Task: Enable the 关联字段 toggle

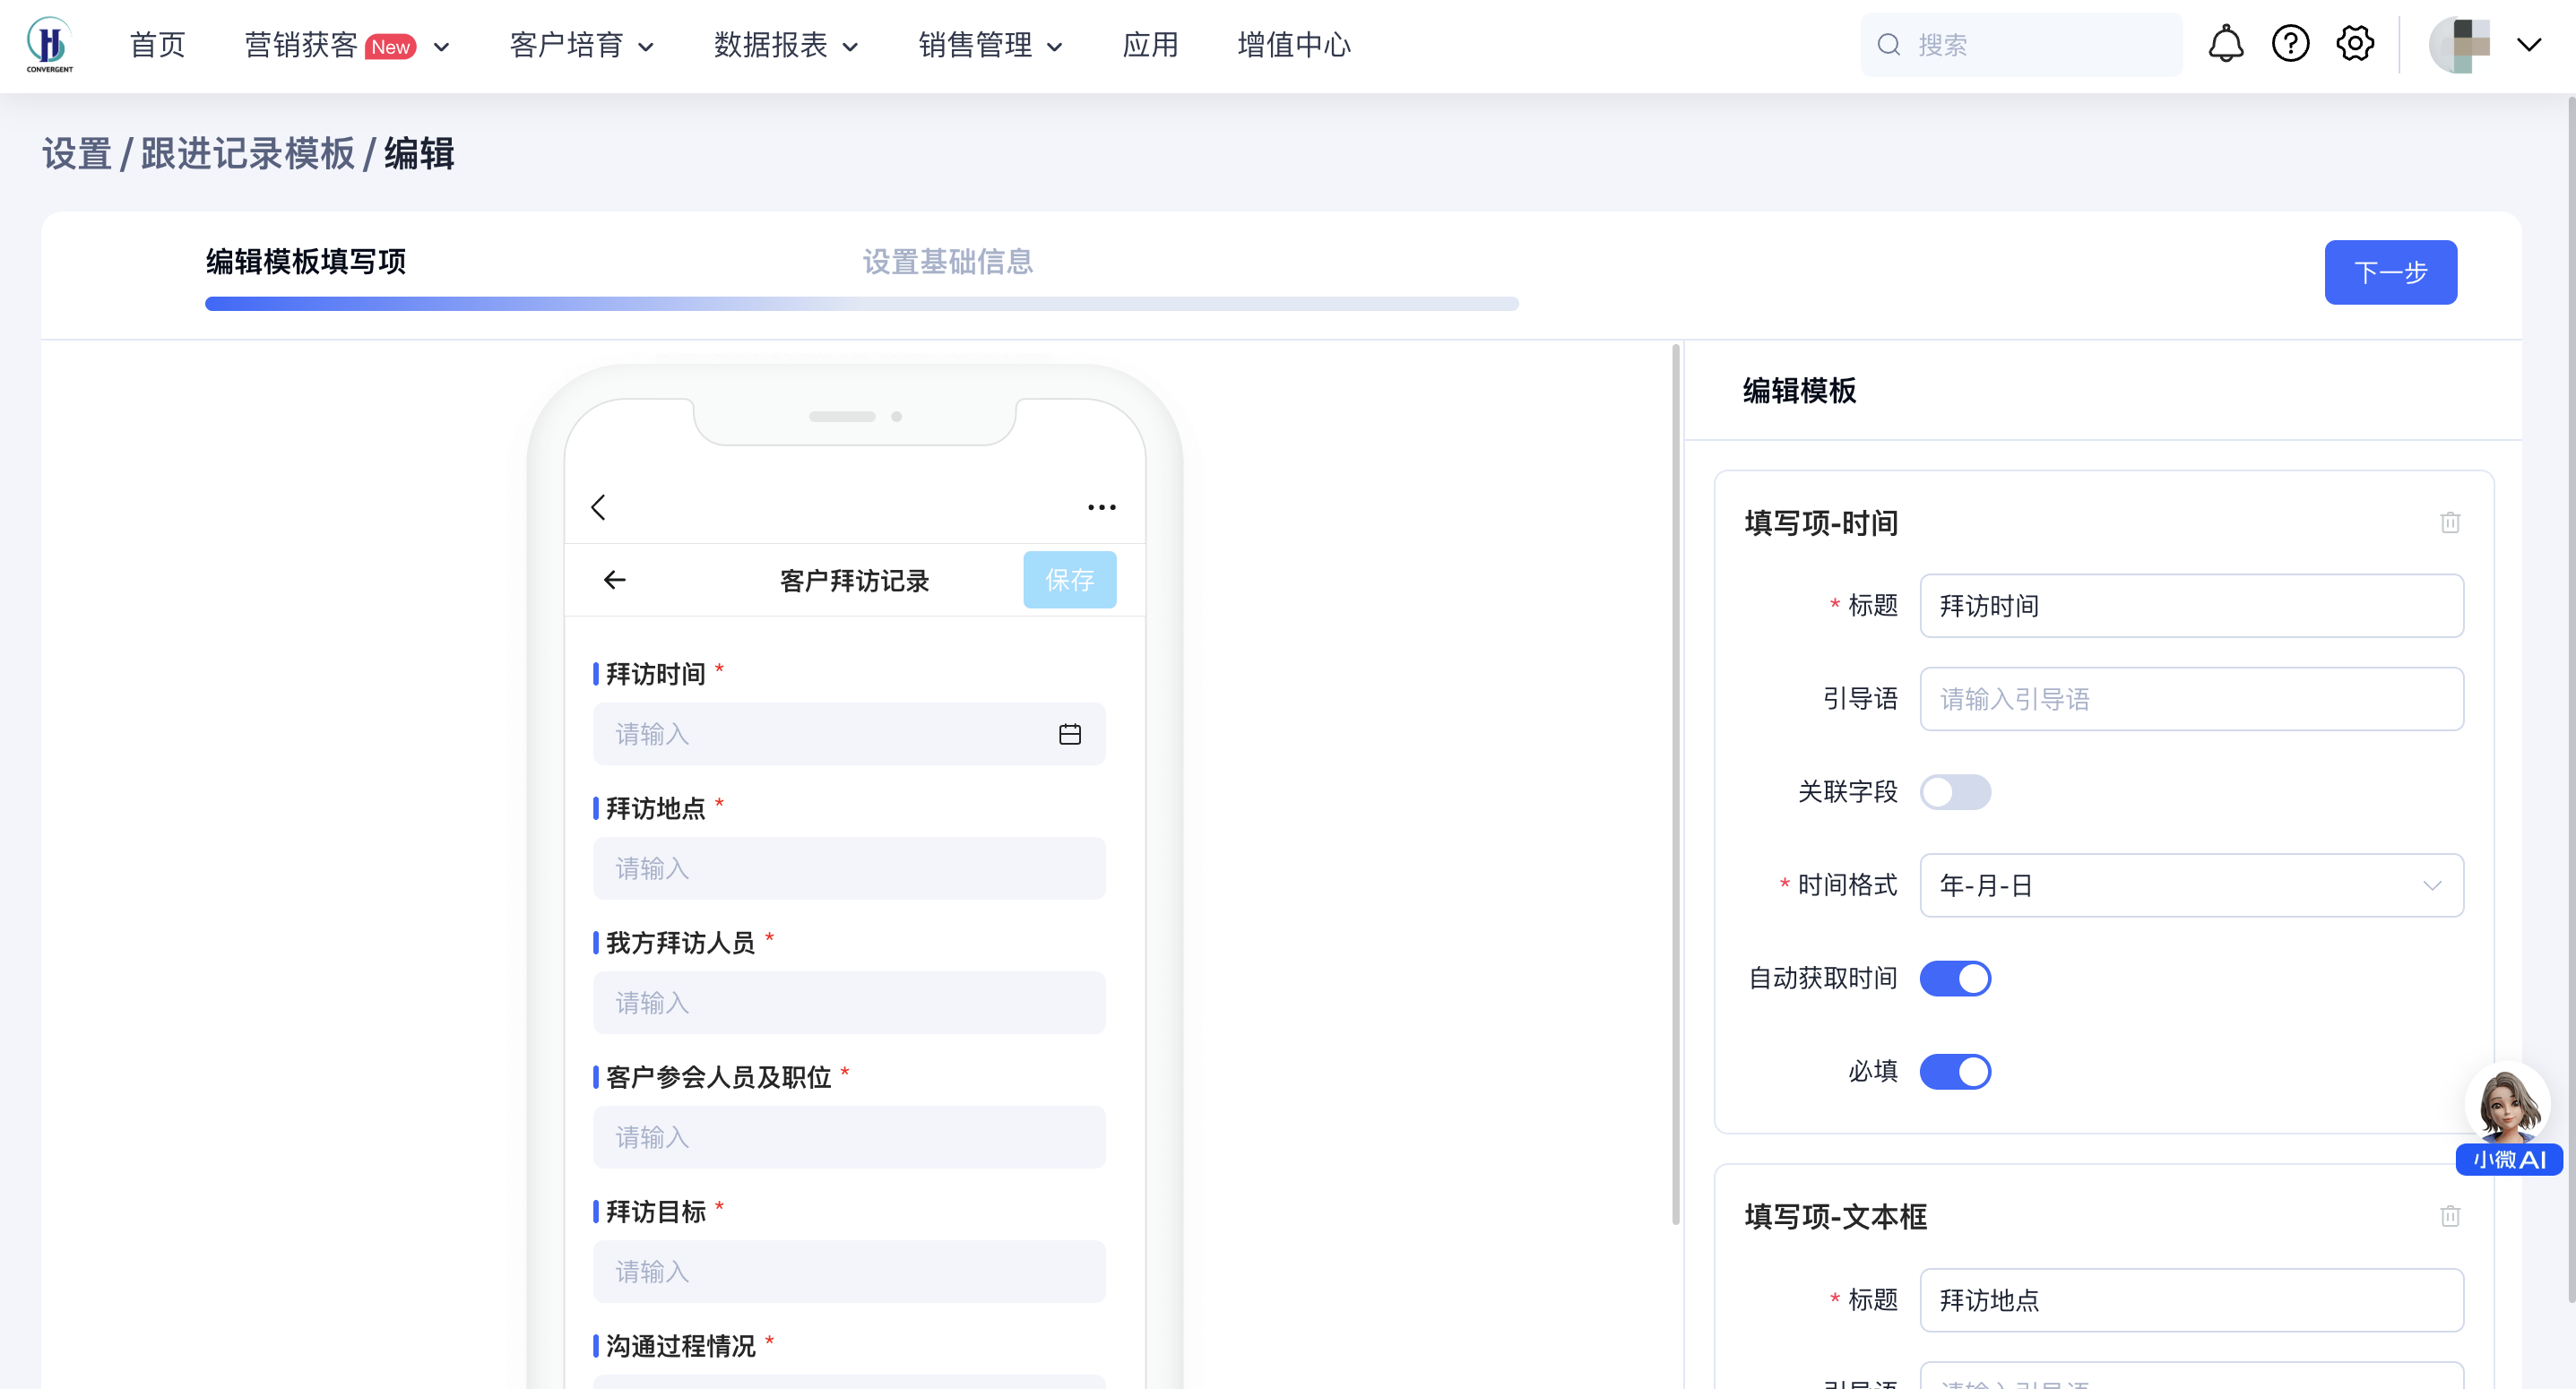Action: pos(1955,792)
